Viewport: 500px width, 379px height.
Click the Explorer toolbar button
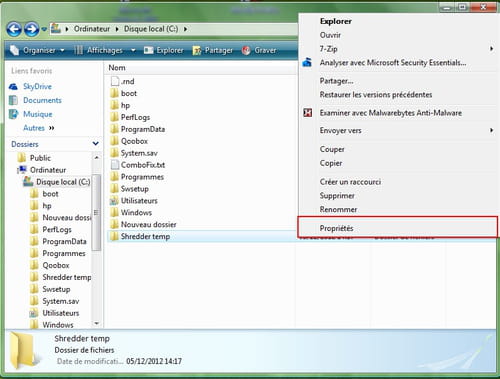tap(163, 50)
